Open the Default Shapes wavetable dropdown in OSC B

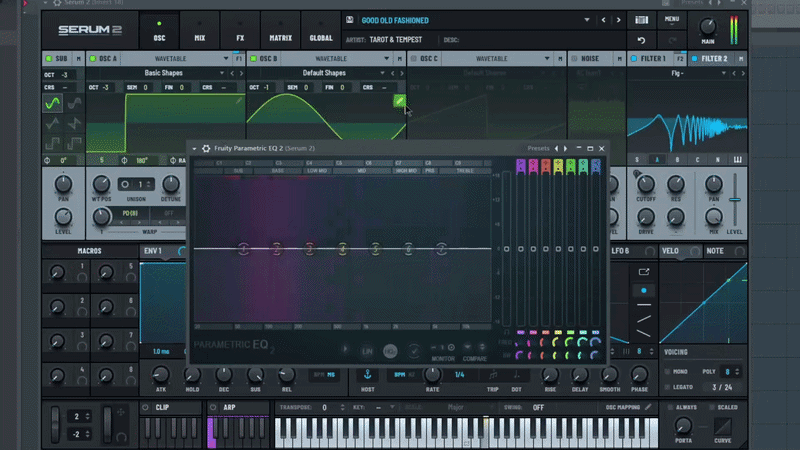[x=325, y=73]
